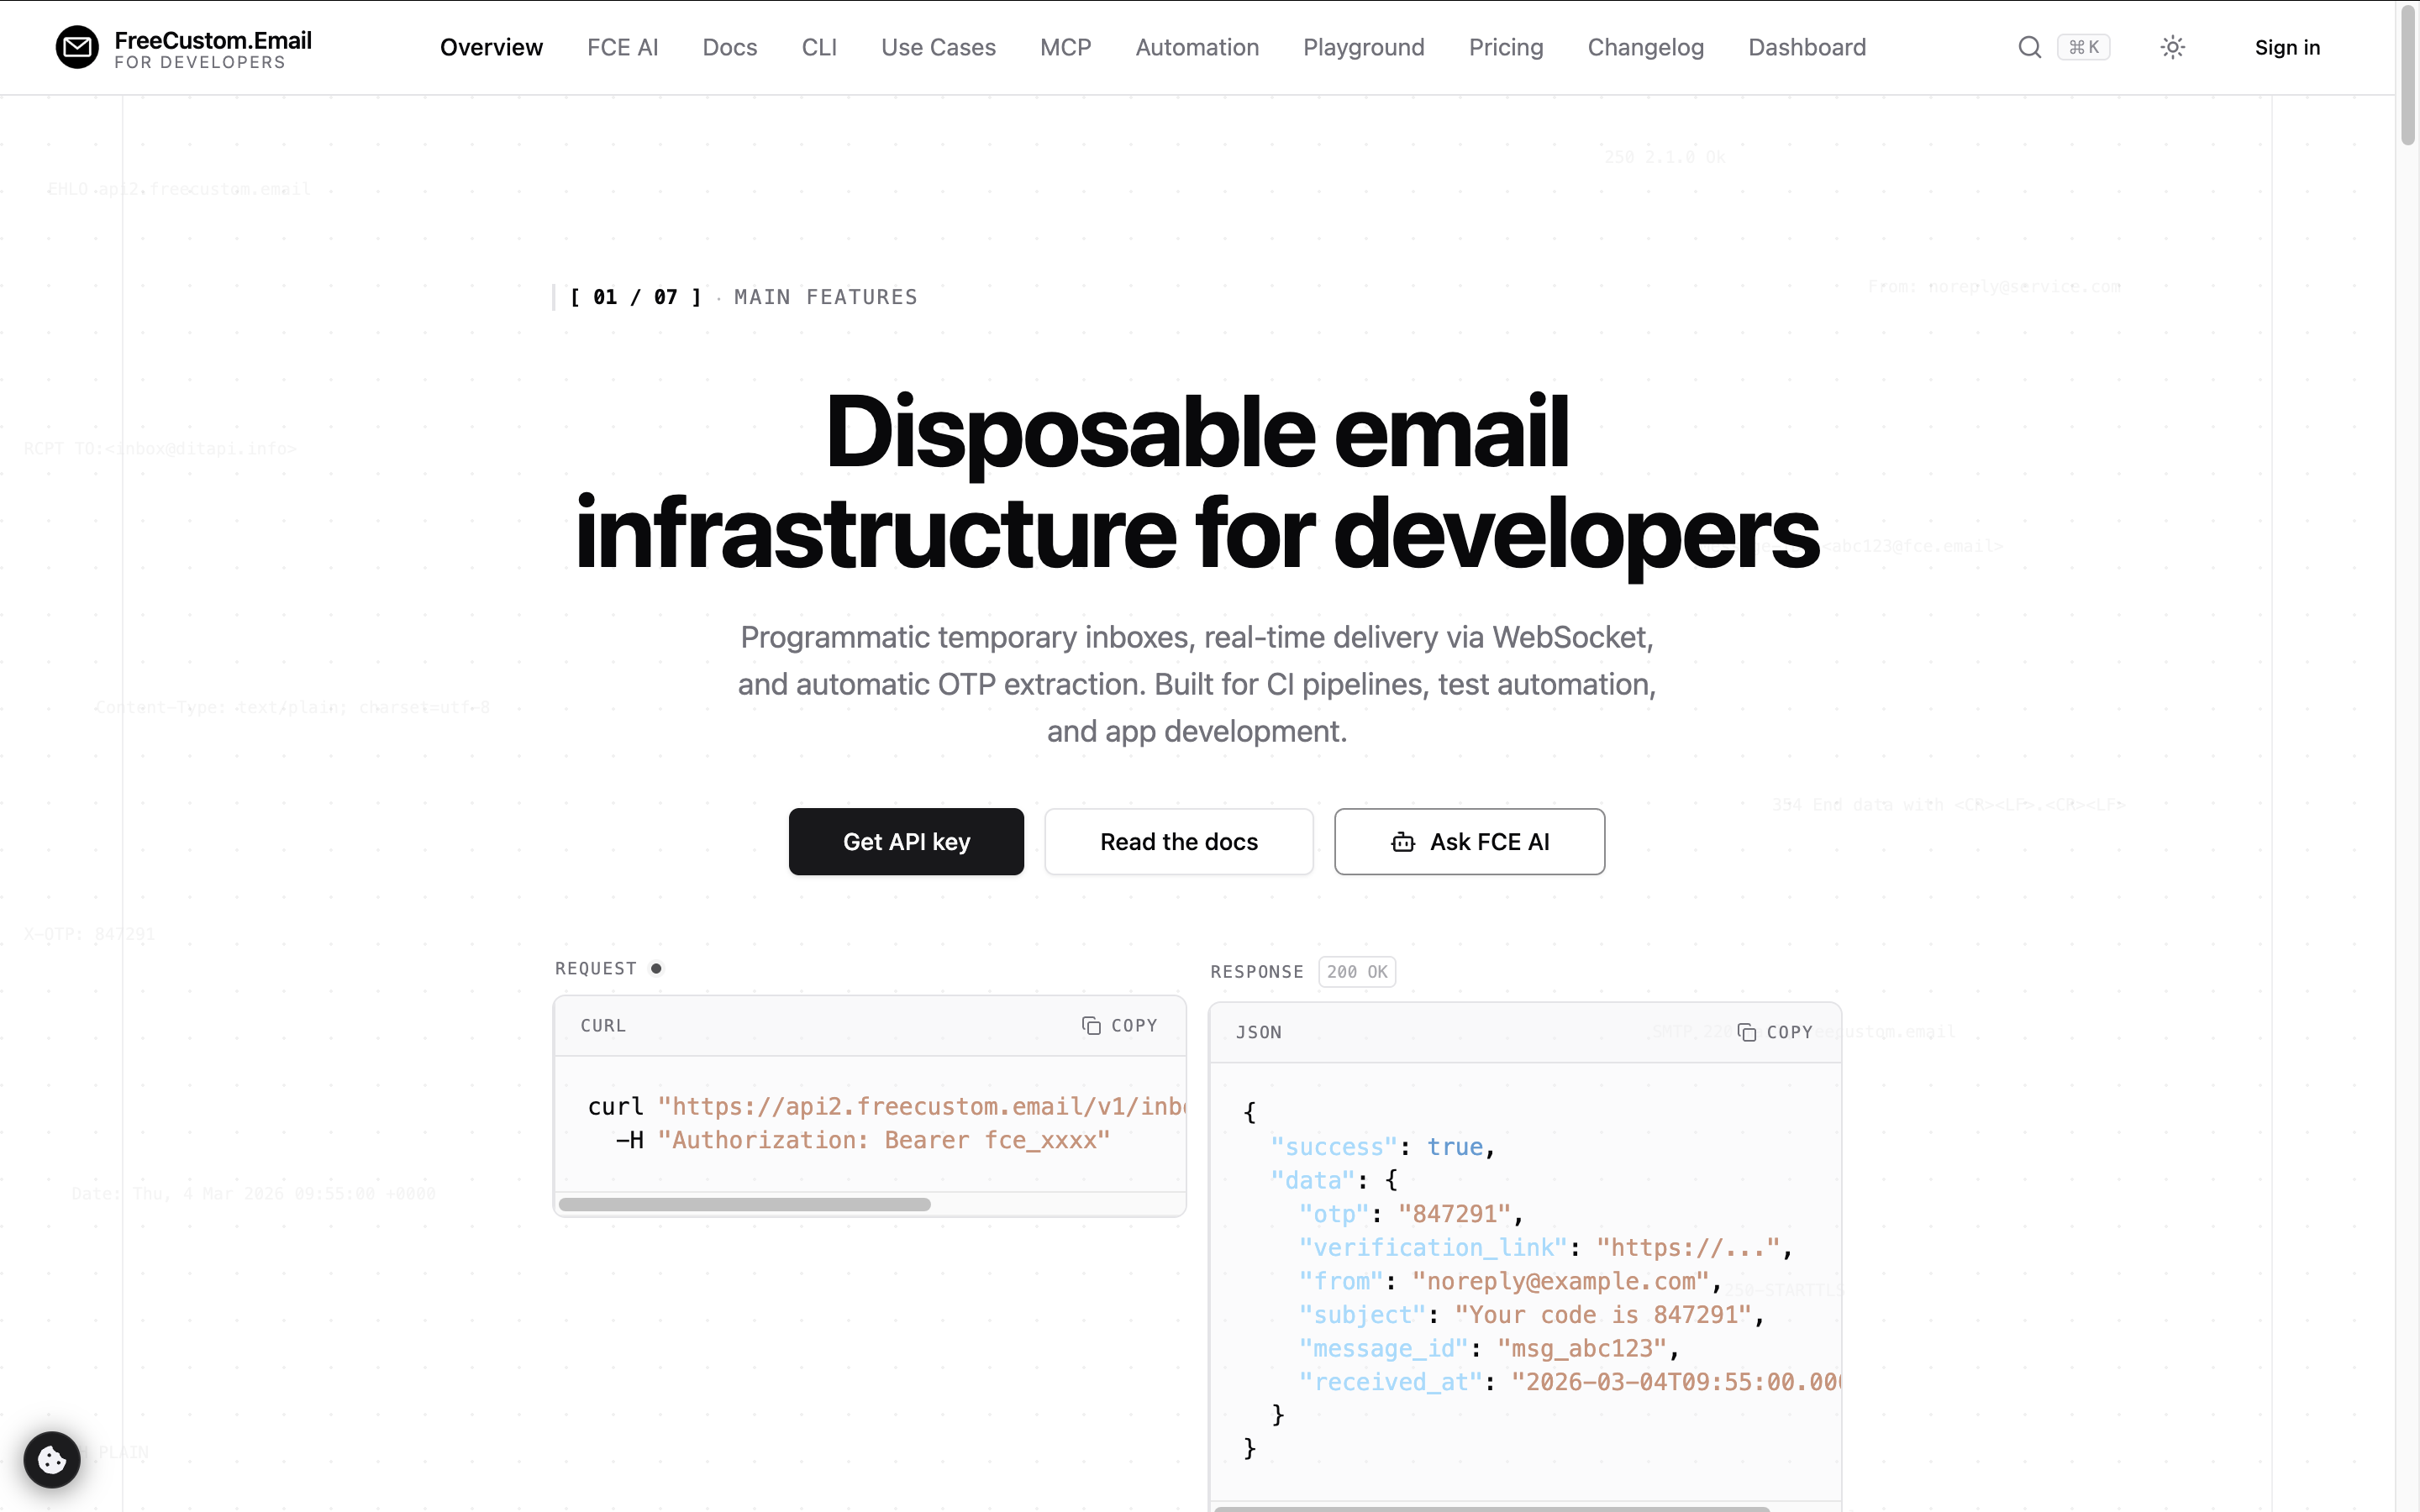Click the CURL code block header label
The width and height of the screenshot is (2420, 1512).
[x=603, y=1026]
